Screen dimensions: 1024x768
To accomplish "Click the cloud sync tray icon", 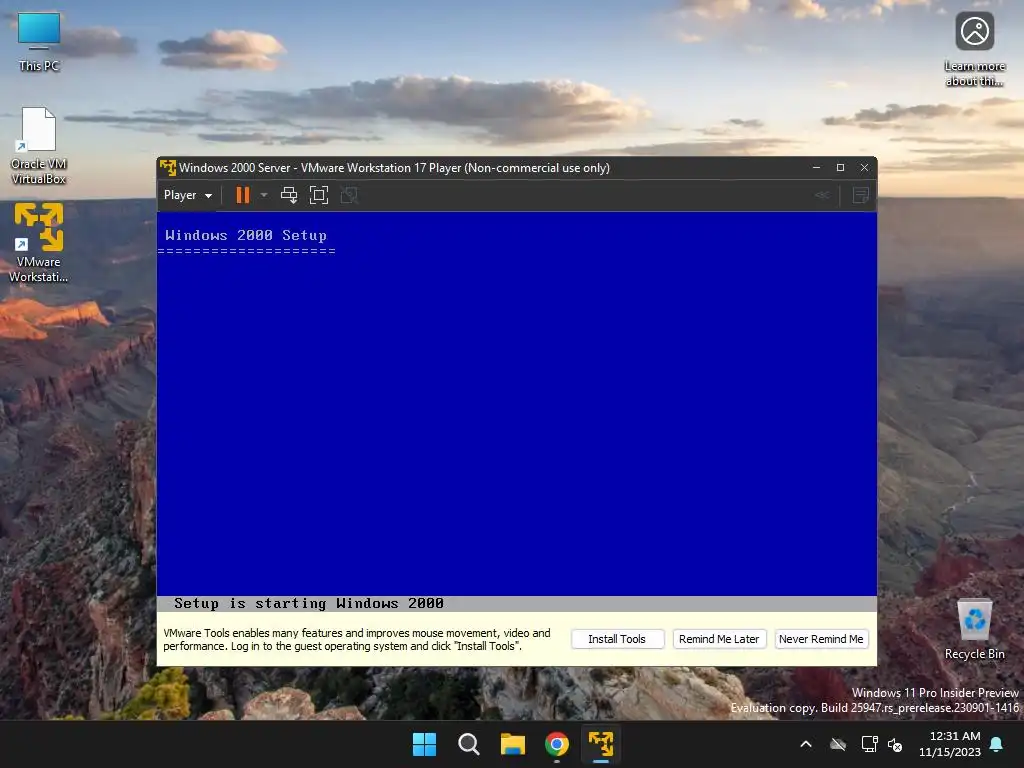I will pos(838,744).
